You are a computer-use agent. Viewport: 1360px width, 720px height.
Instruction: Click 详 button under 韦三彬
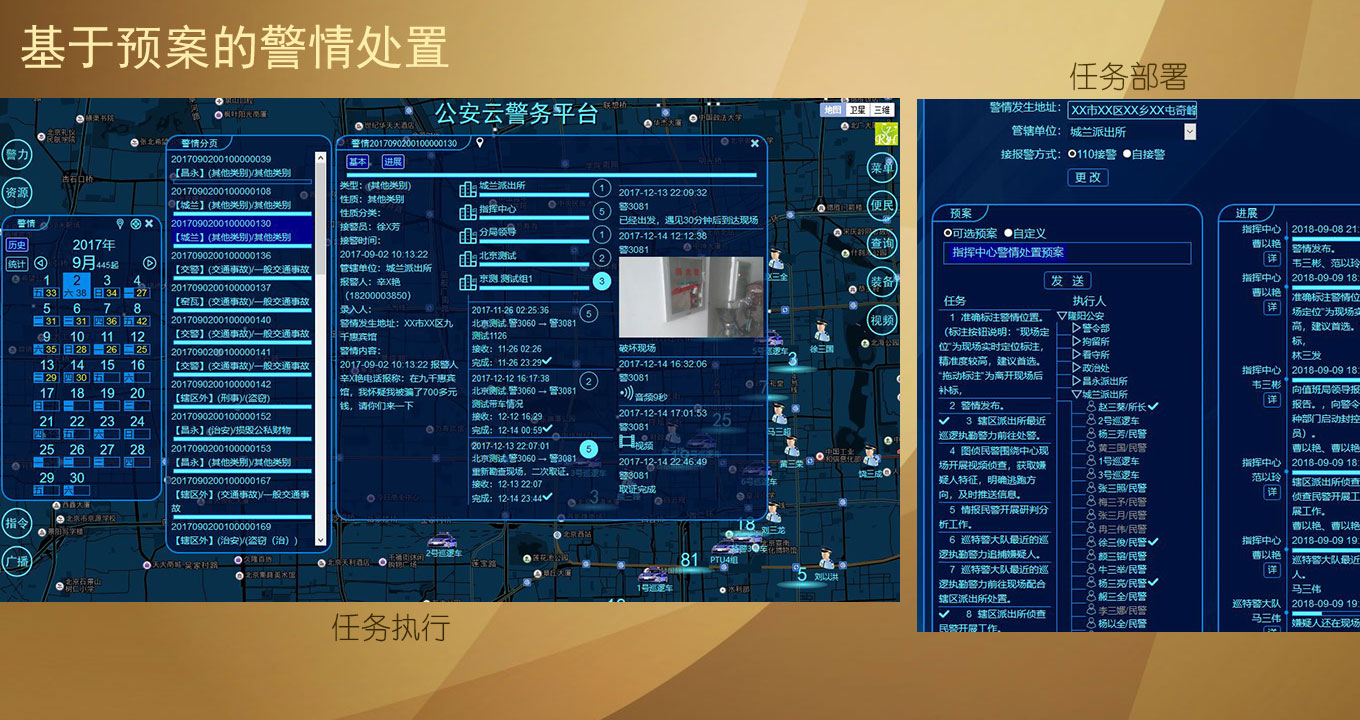(1271, 400)
